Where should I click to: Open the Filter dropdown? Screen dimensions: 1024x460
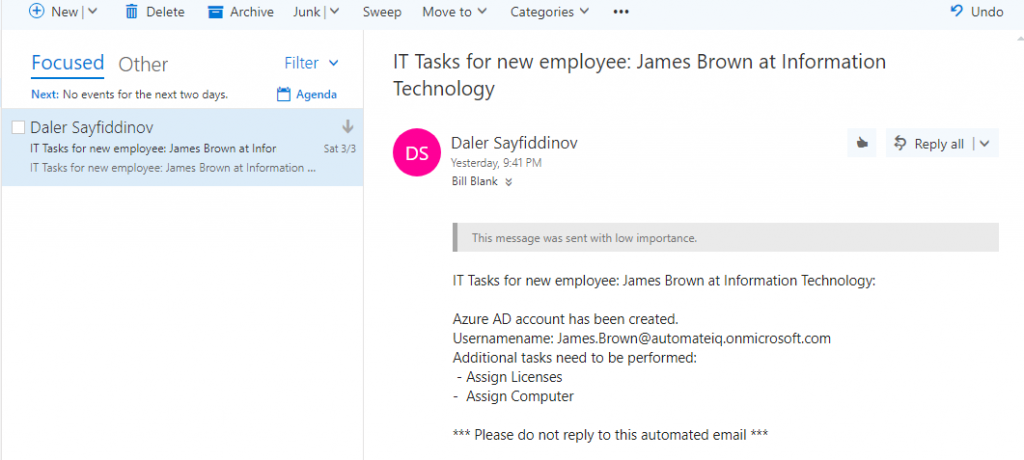pos(311,63)
